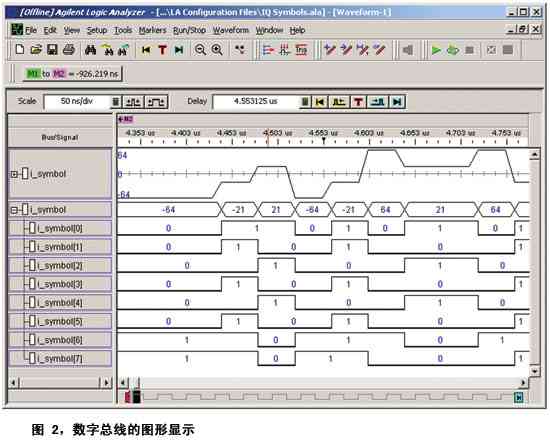Click the M1 to M2 interval button
Viewport: 550px width, 446px height.
[x=73, y=74]
